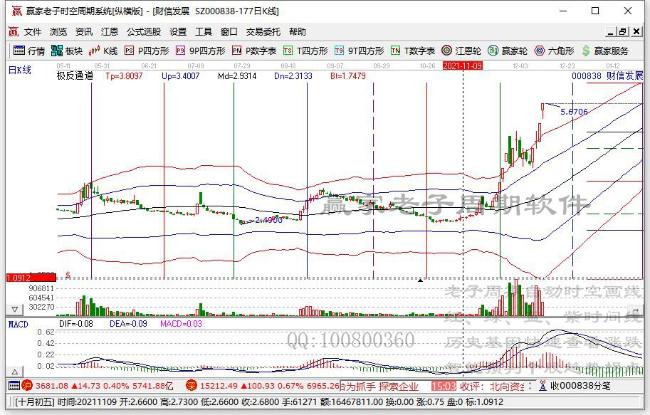
Task: Click the small triangle marker on time axis
Action: tap(420, 280)
